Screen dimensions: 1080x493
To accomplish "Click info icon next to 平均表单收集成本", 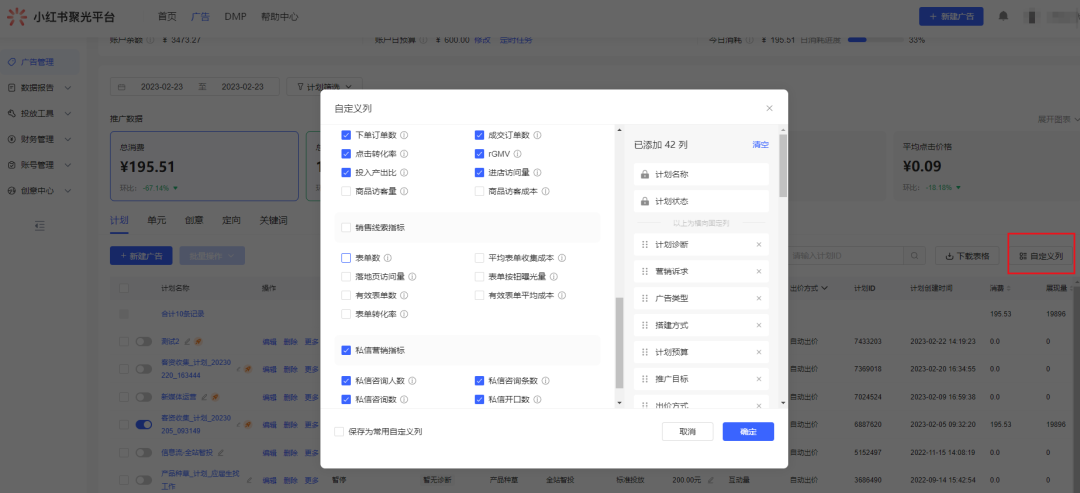I will pyautogui.click(x=562, y=258).
